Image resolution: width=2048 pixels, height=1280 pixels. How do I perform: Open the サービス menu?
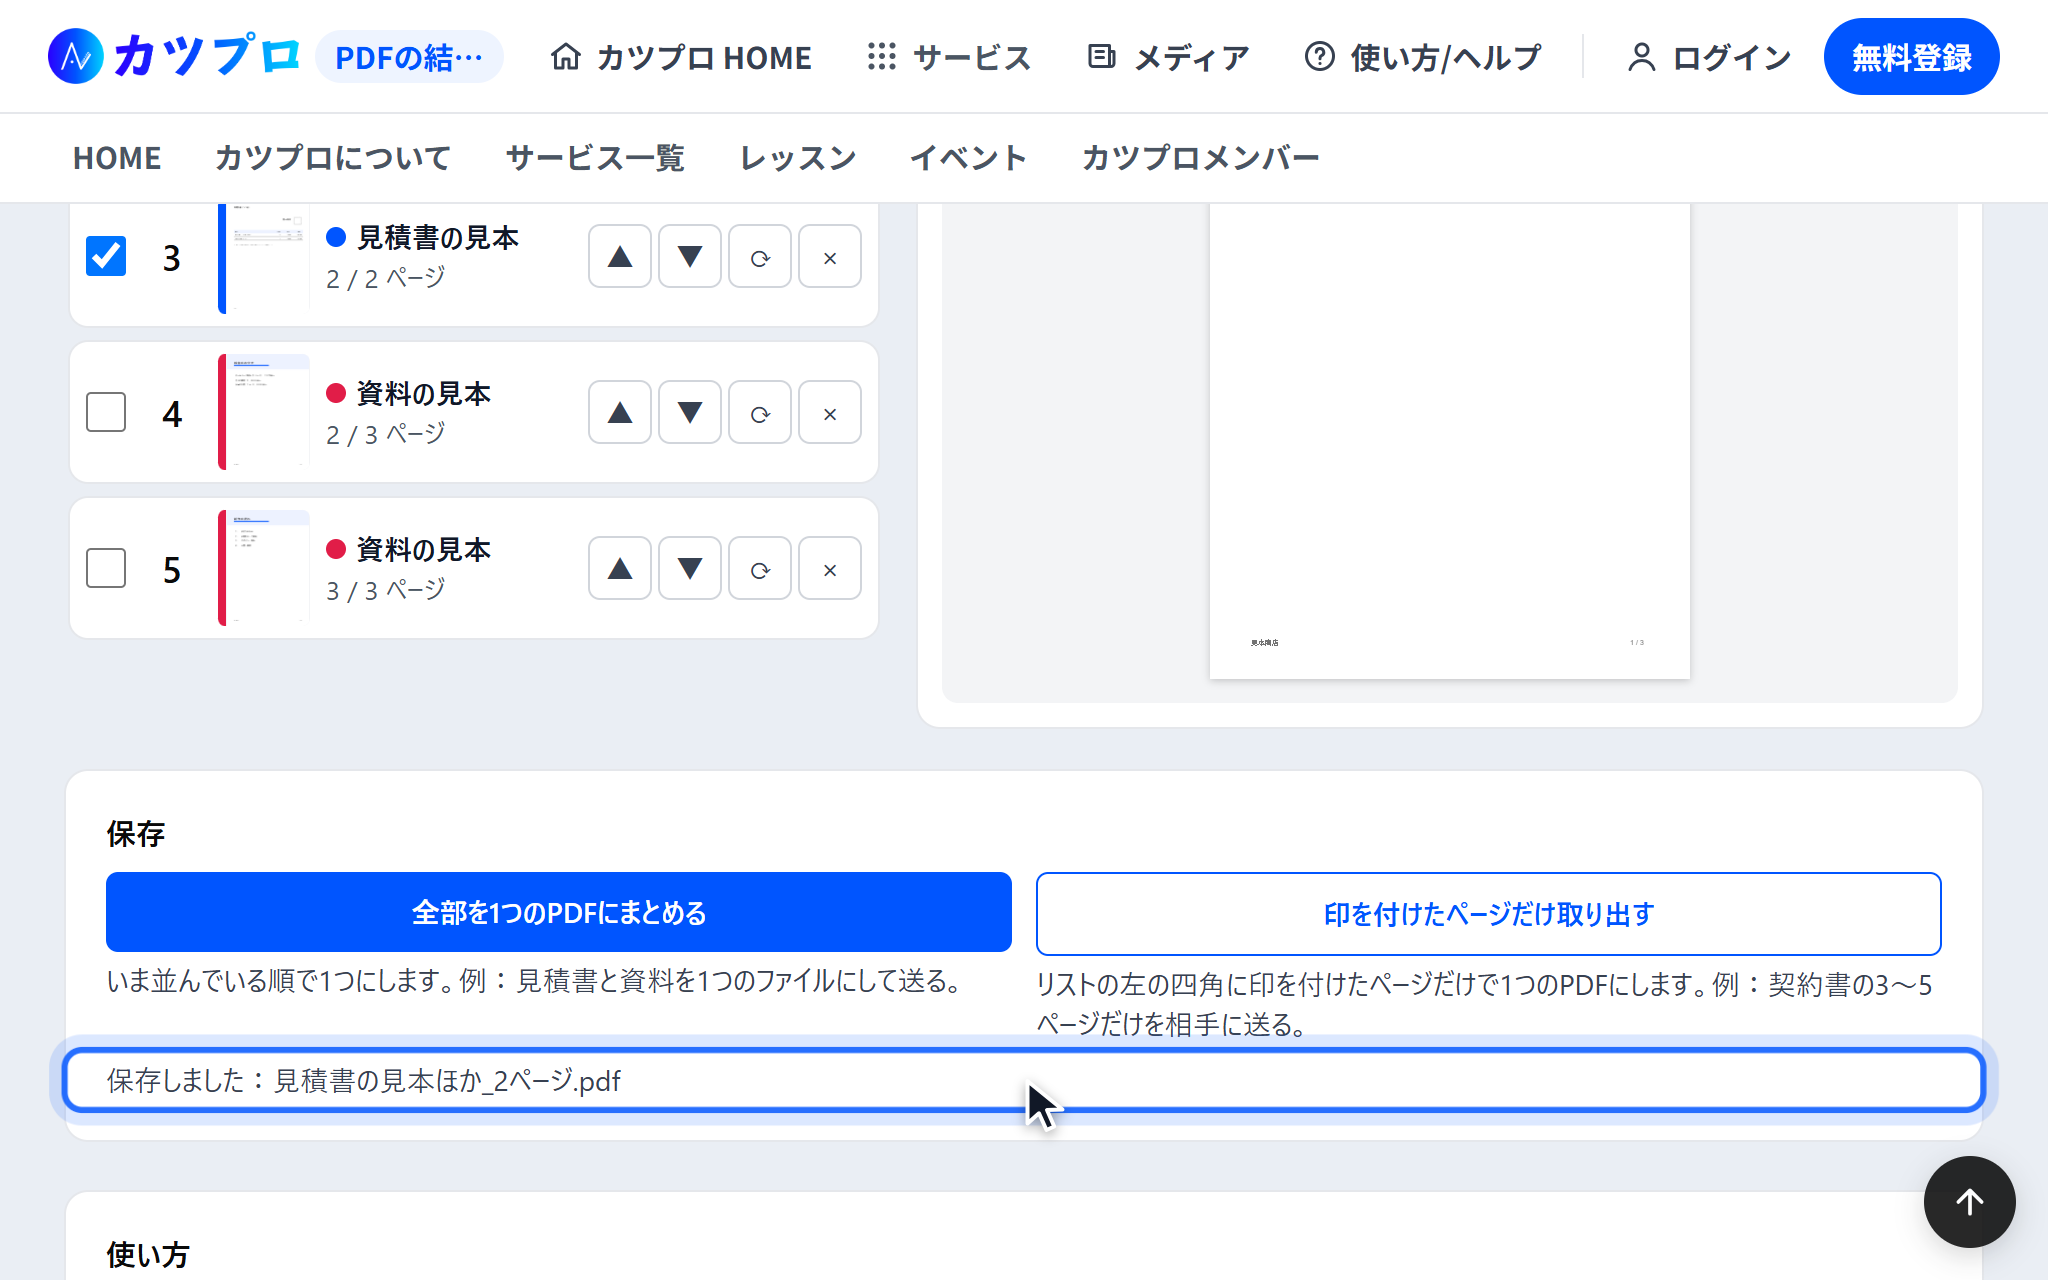click(x=949, y=57)
